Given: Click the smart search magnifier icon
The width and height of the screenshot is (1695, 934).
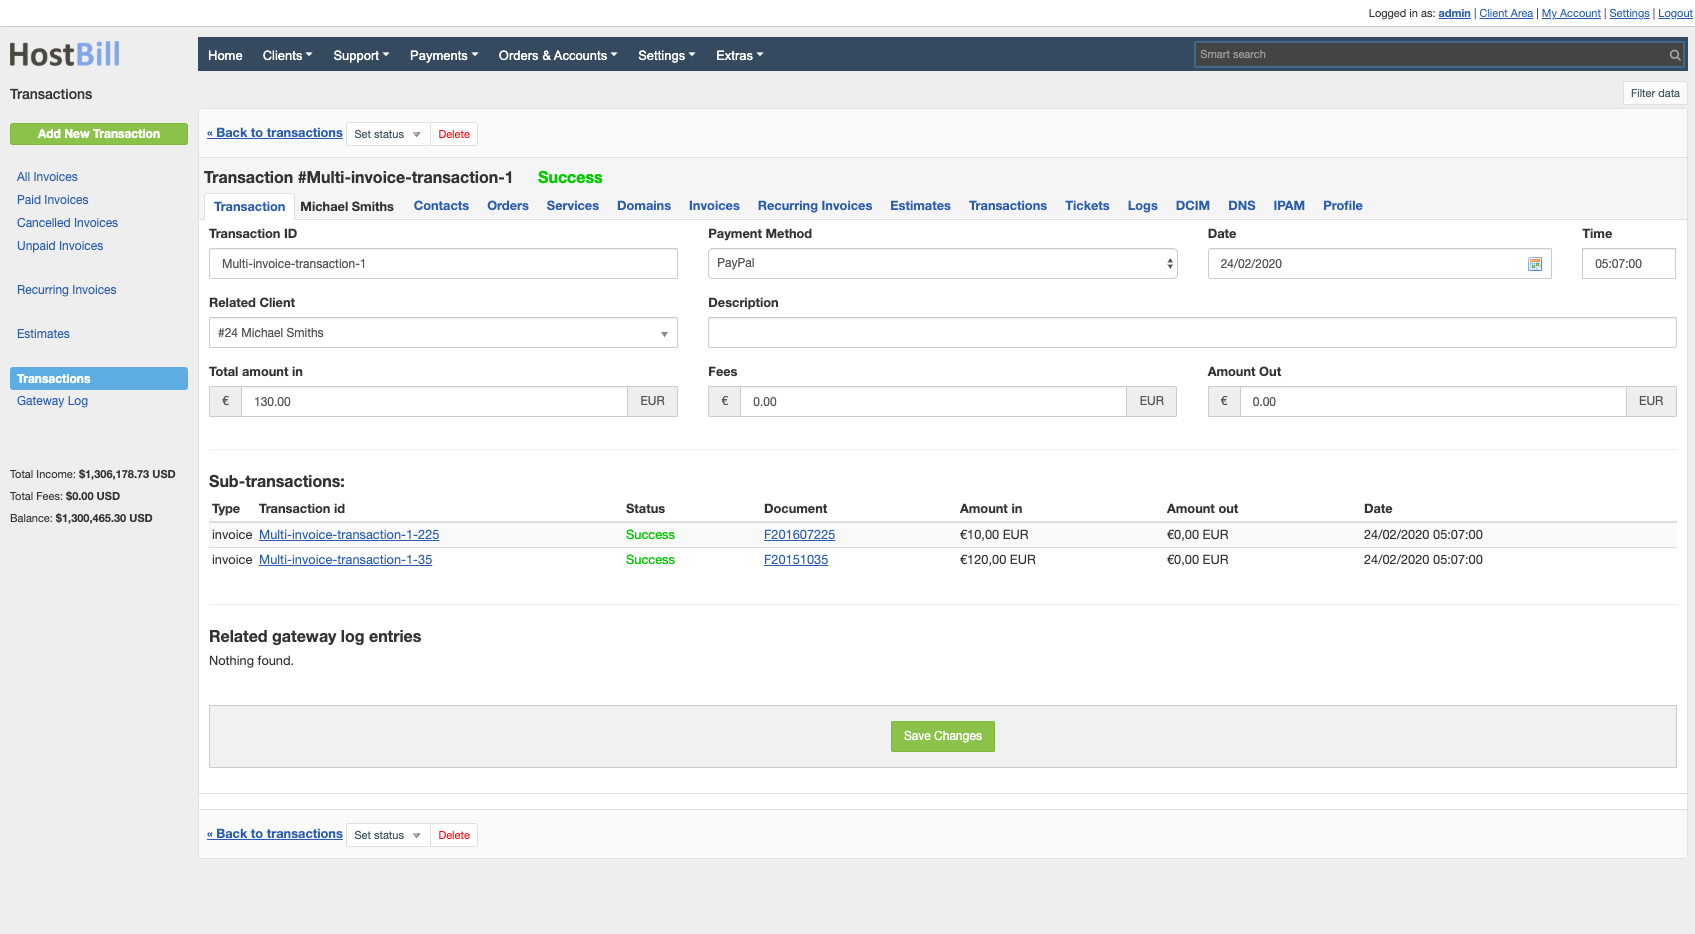Looking at the screenshot, I should [x=1674, y=55].
